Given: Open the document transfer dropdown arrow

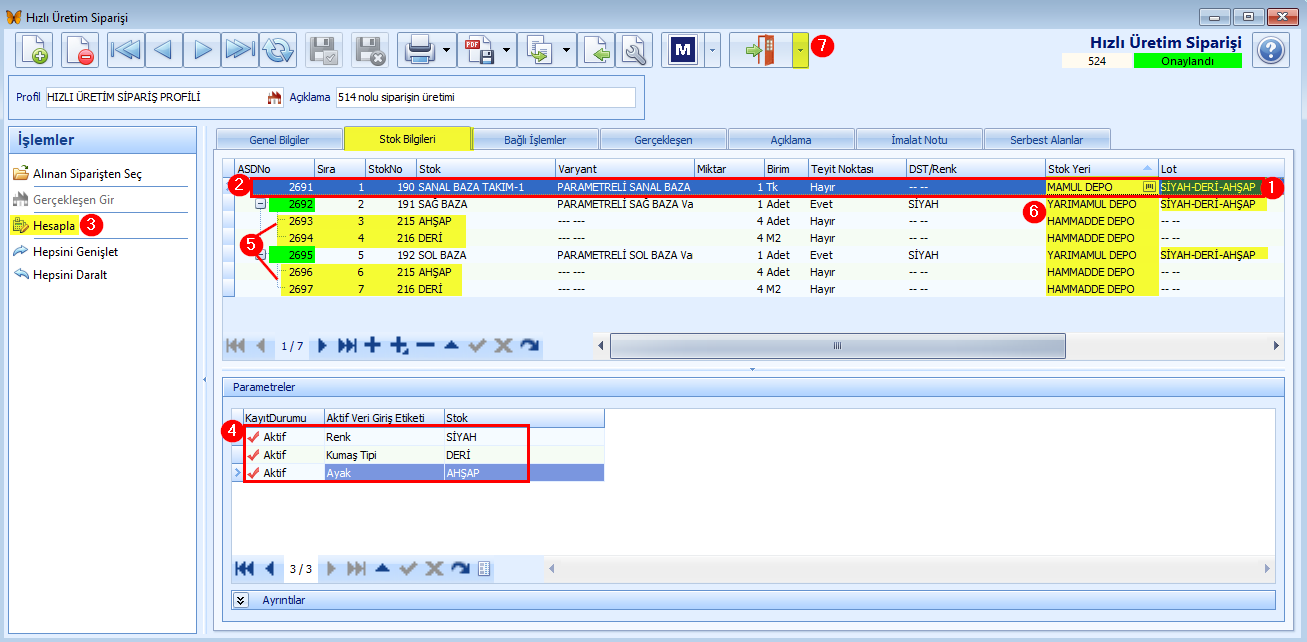Looking at the screenshot, I should [567, 50].
